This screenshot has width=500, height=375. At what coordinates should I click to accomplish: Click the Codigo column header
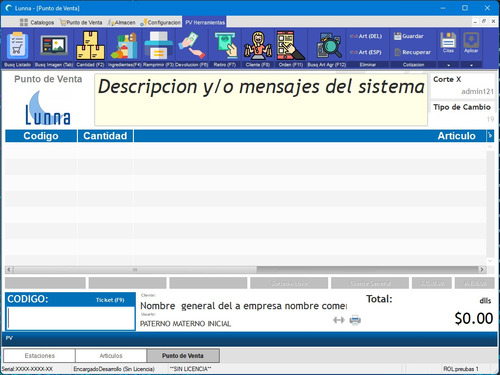41,136
